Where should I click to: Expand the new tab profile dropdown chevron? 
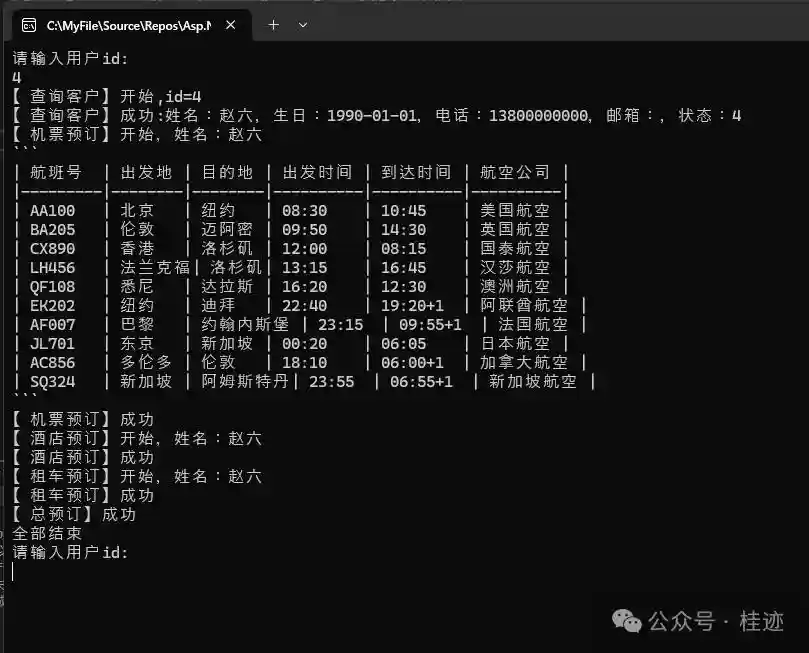[303, 24]
